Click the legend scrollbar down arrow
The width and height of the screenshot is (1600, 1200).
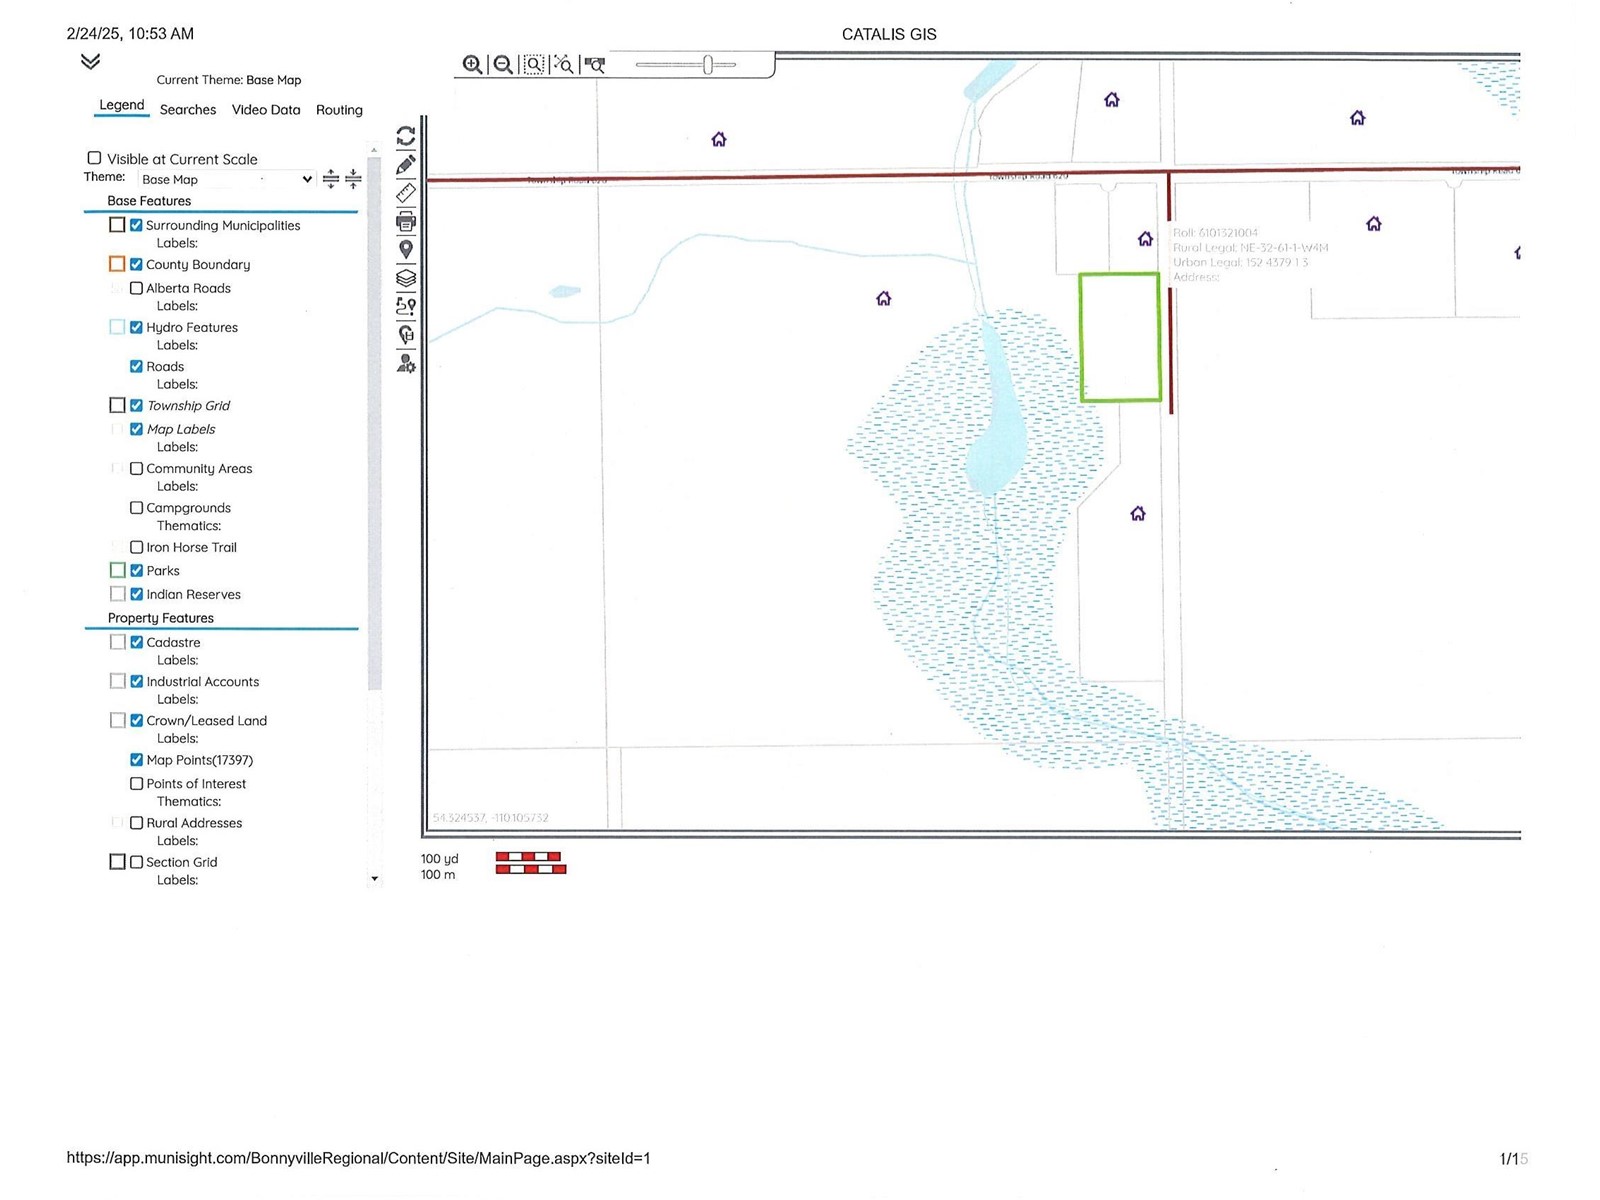(x=375, y=879)
